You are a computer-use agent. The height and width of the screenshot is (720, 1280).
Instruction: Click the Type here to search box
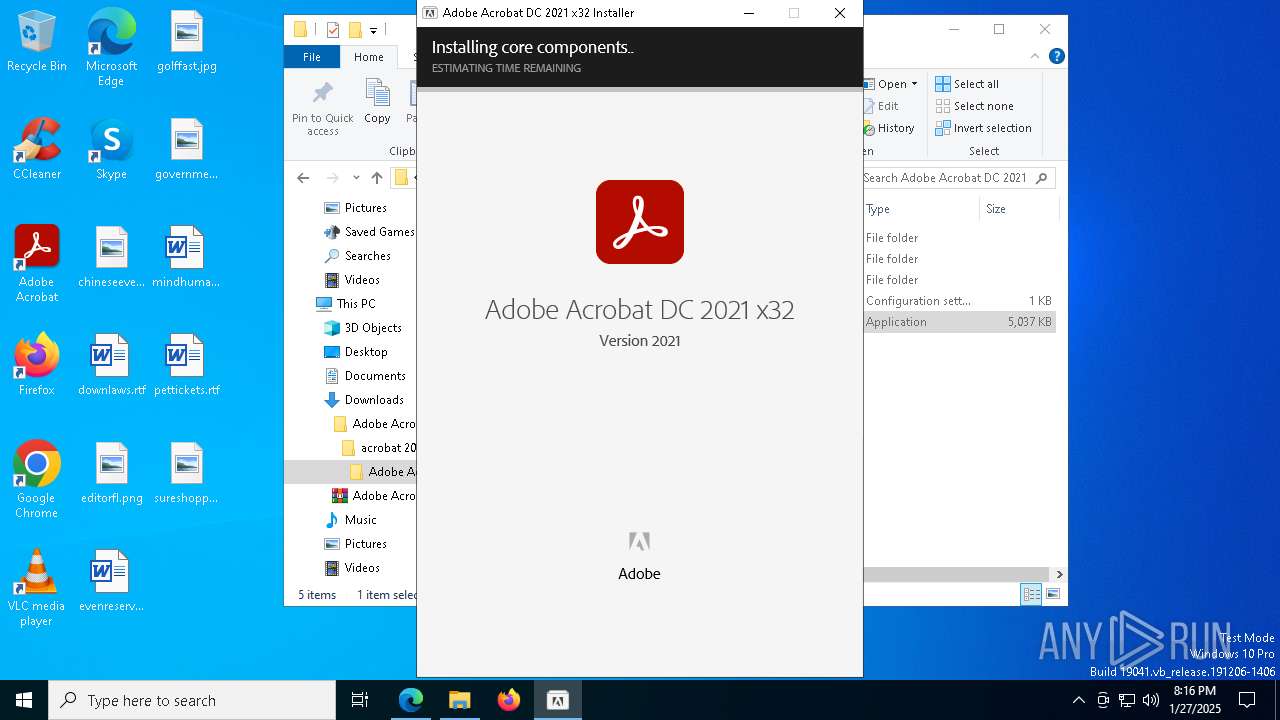coord(192,700)
